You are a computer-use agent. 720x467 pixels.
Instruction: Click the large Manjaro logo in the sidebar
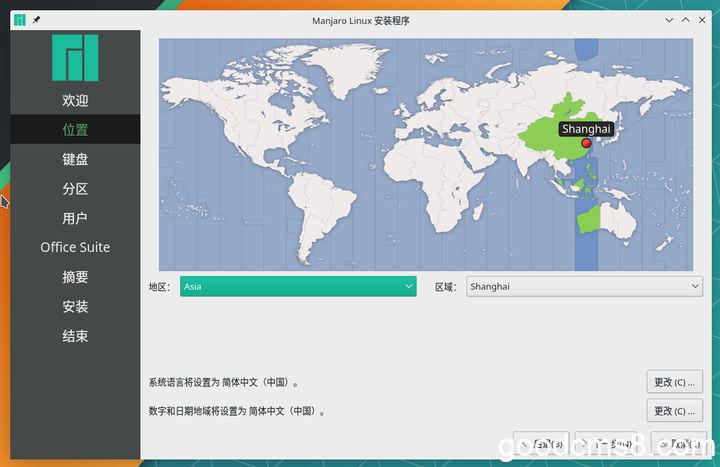click(75, 58)
